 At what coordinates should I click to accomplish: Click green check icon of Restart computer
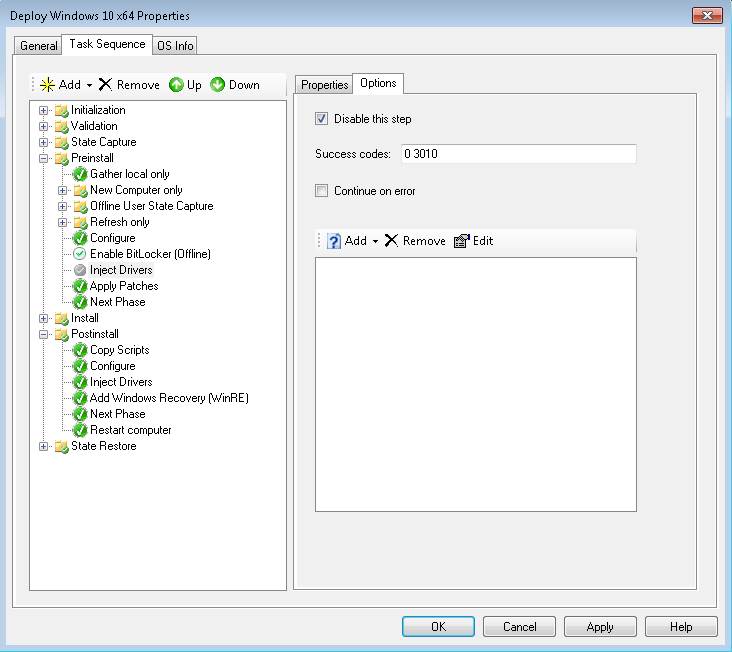click(x=80, y=430)
